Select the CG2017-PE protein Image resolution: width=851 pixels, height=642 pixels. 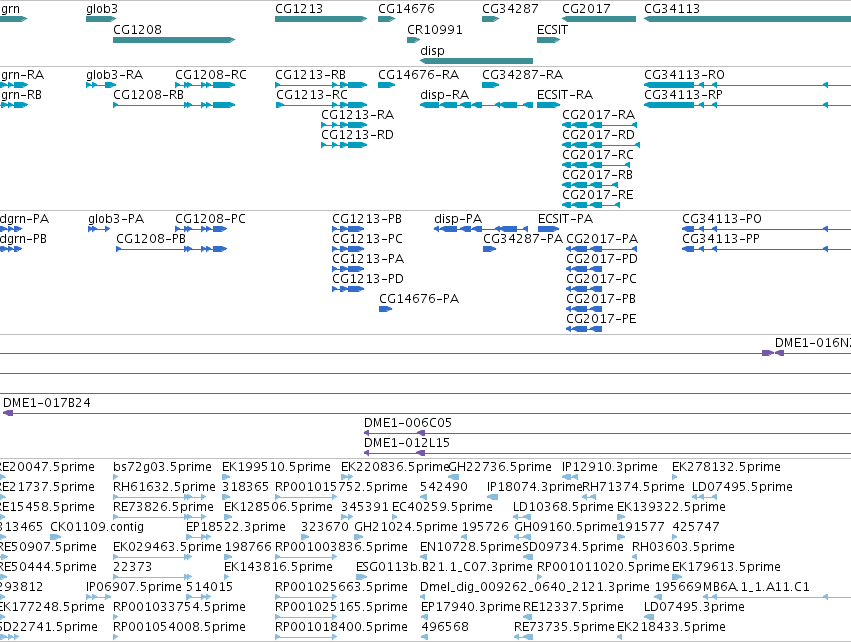(584, 329)
